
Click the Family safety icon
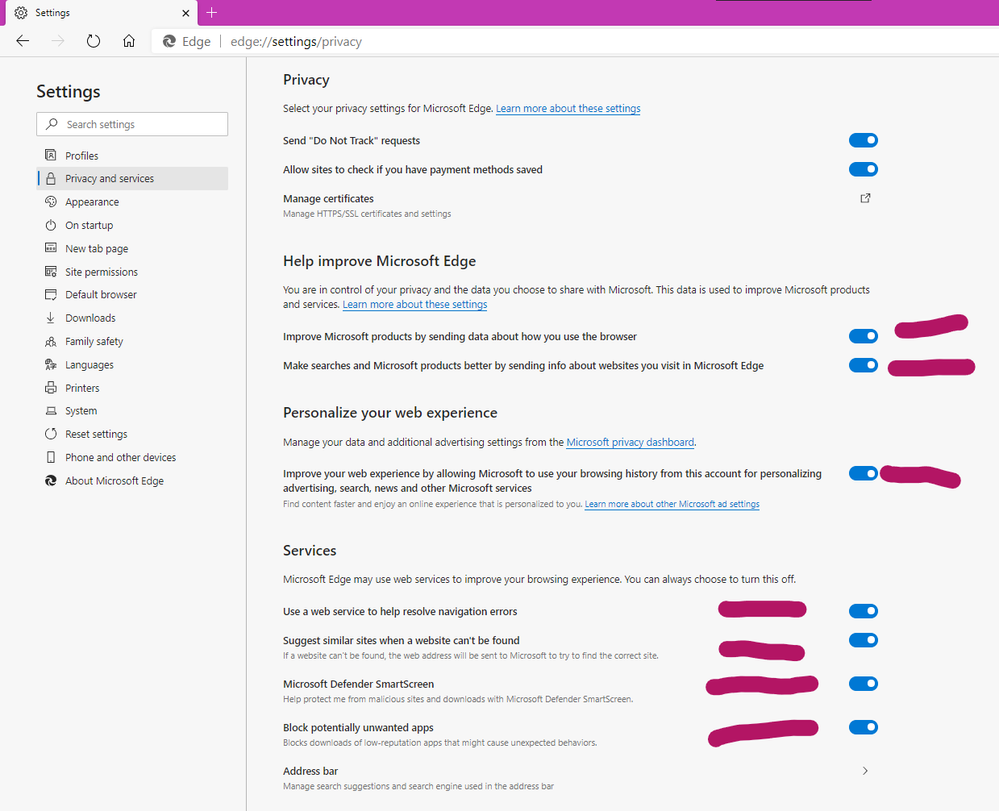click(x=50, y=341)
